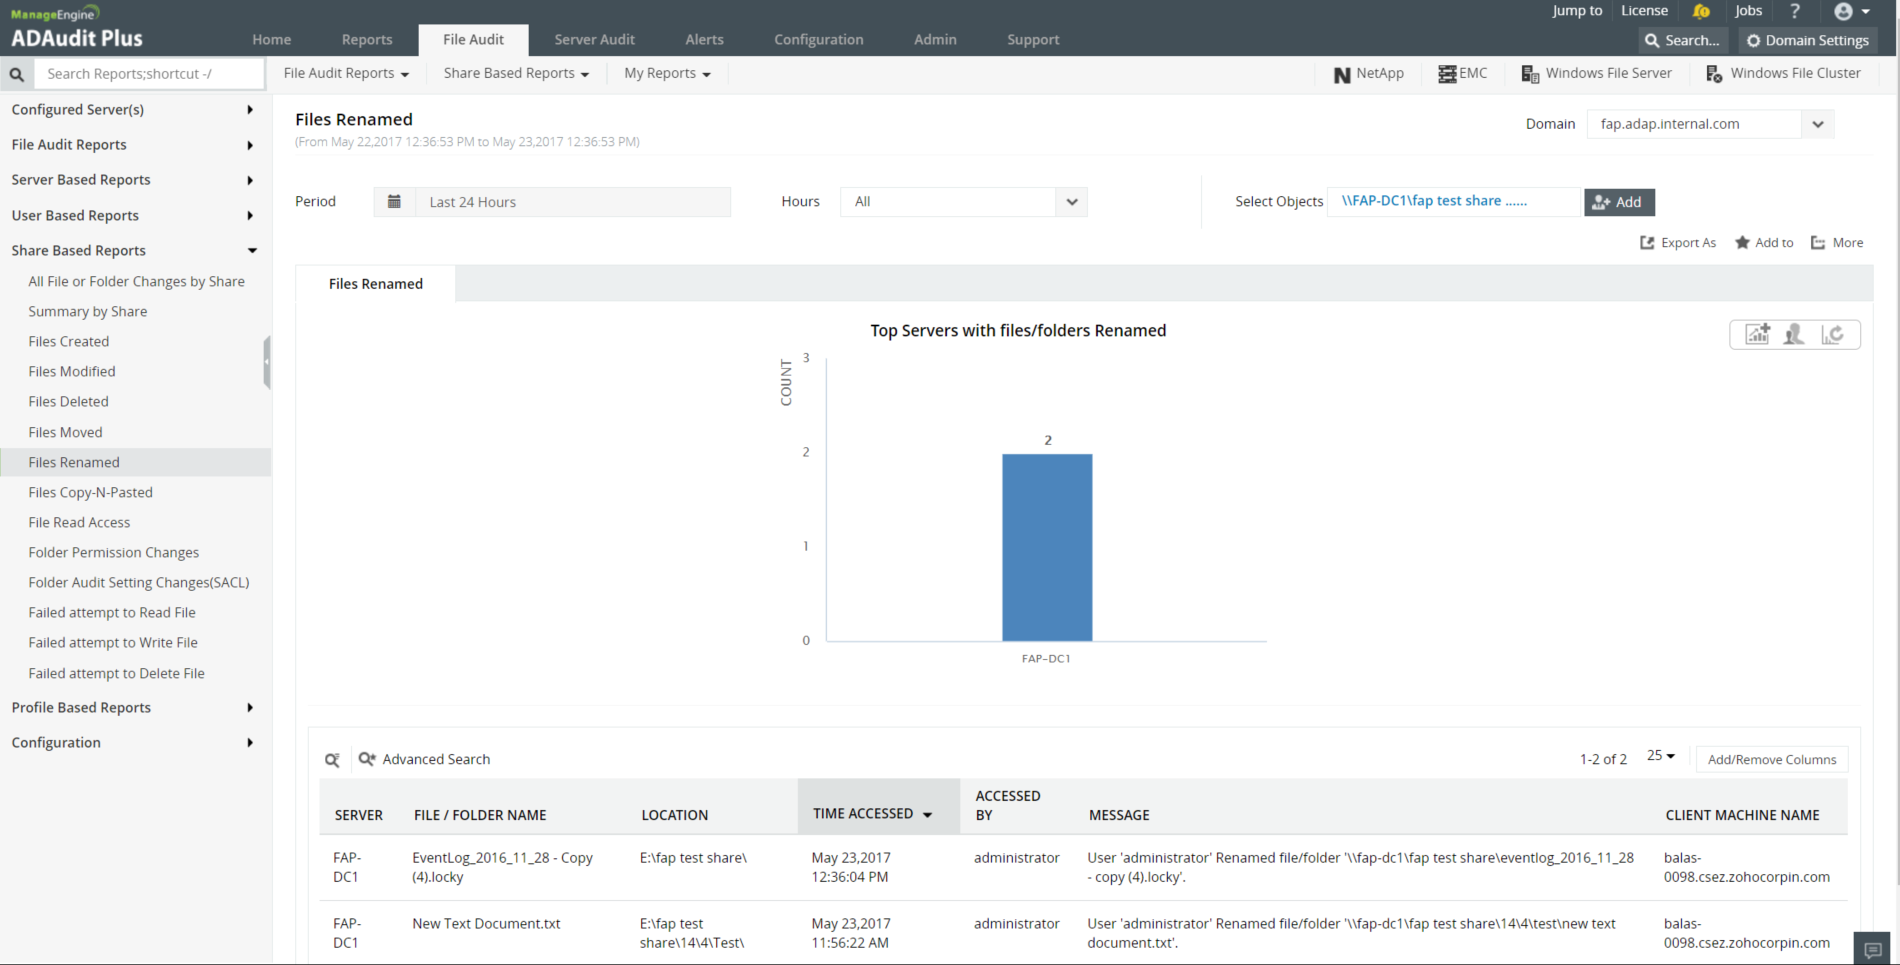Click the refresh chart icon above graph

tap(1832, 335)
